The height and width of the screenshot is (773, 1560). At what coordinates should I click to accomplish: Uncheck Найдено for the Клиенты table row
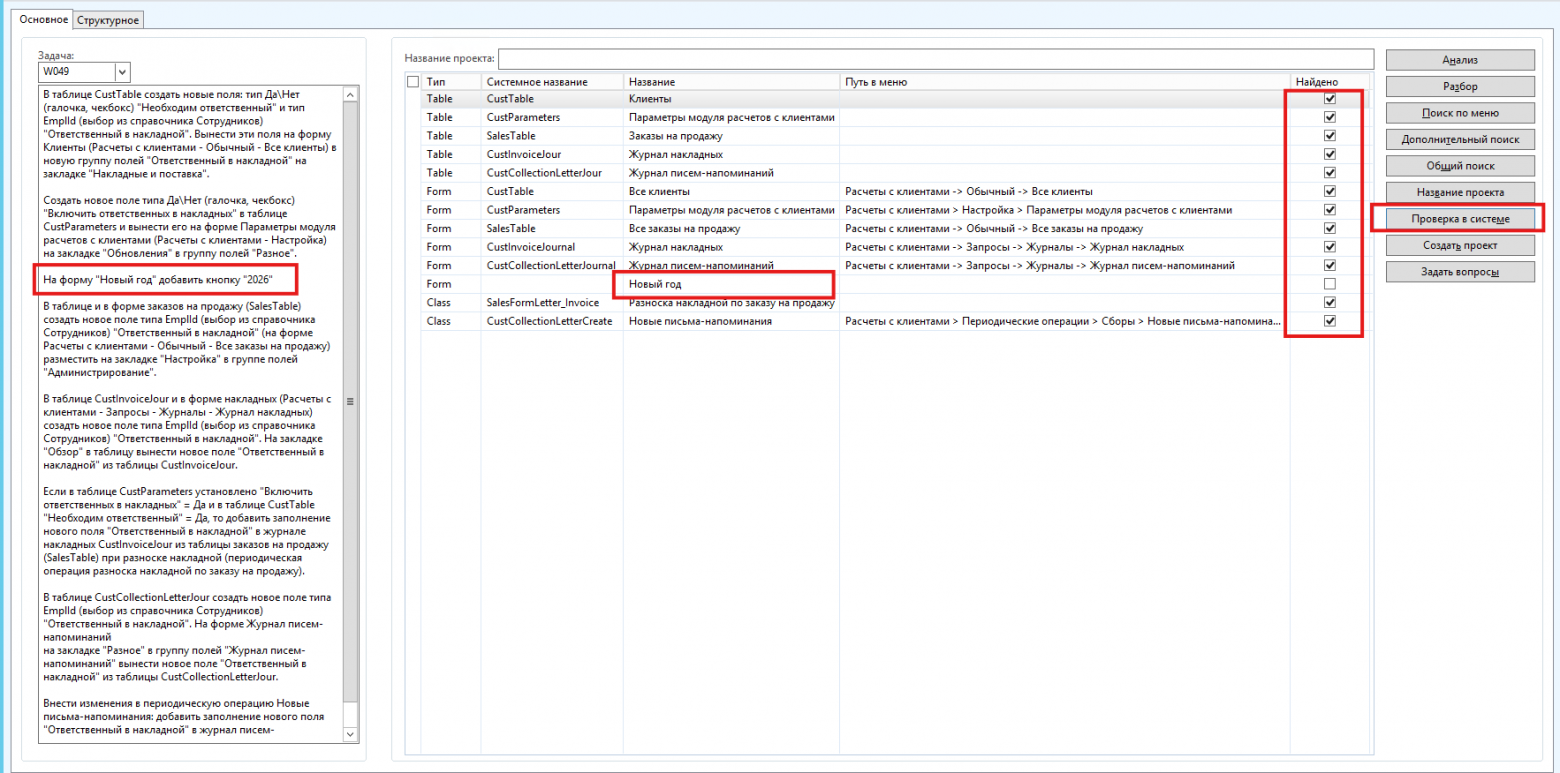1329,99
